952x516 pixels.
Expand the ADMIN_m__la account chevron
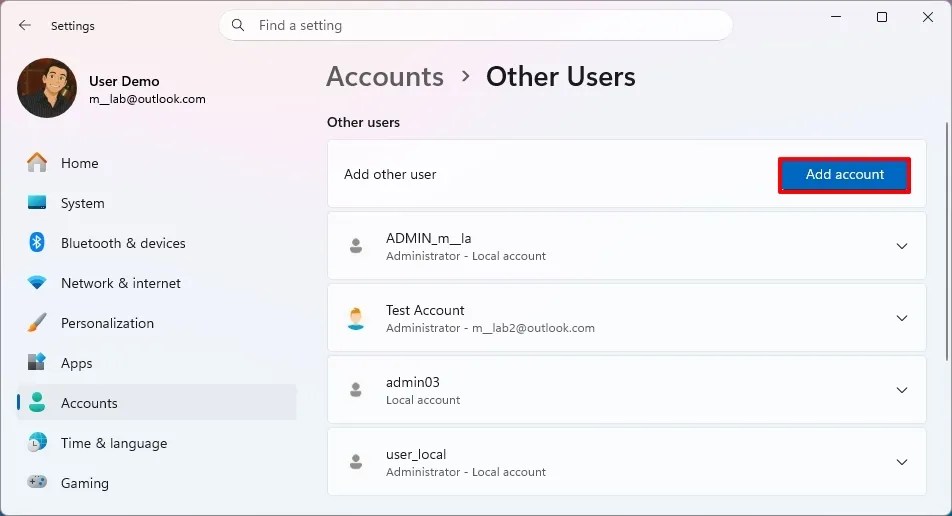(902, 246)
